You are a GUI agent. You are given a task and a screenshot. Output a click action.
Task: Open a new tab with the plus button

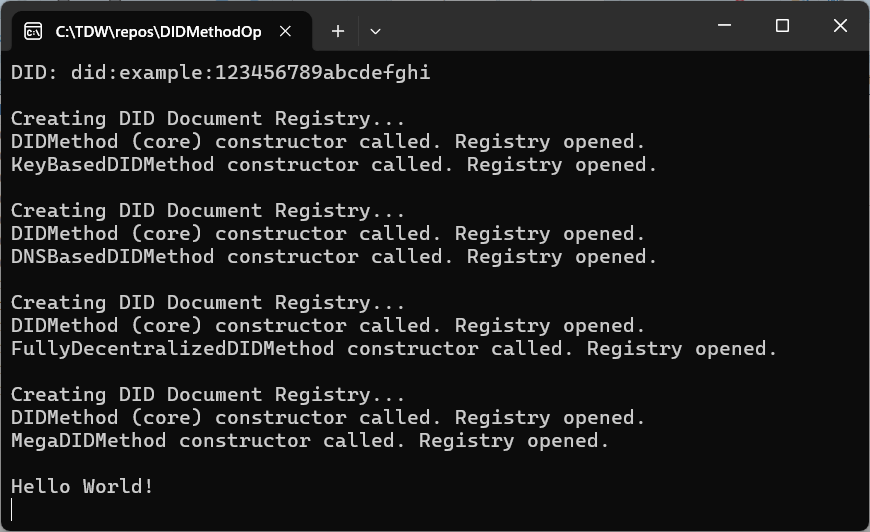[x=338, y=31]
